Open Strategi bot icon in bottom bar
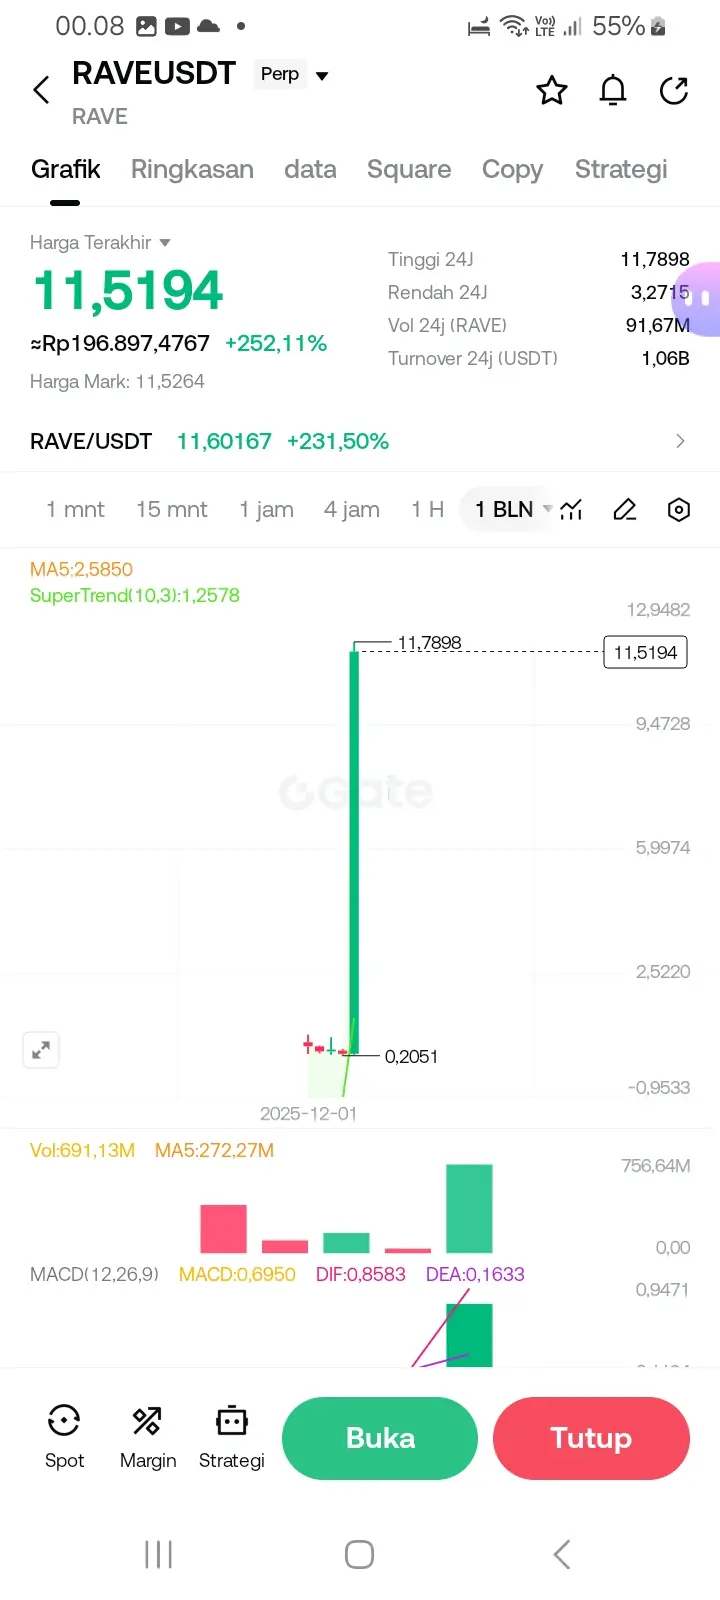The width and height of the screenshot is (720, 1600). point(231,1437)
